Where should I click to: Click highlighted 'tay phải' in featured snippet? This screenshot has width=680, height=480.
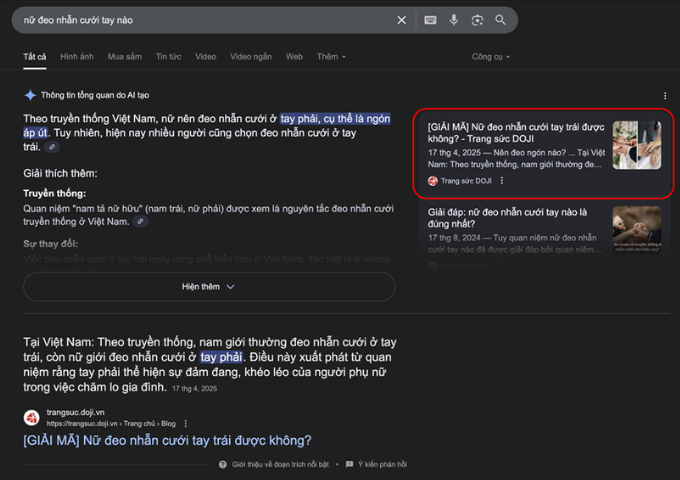(221, 357)
